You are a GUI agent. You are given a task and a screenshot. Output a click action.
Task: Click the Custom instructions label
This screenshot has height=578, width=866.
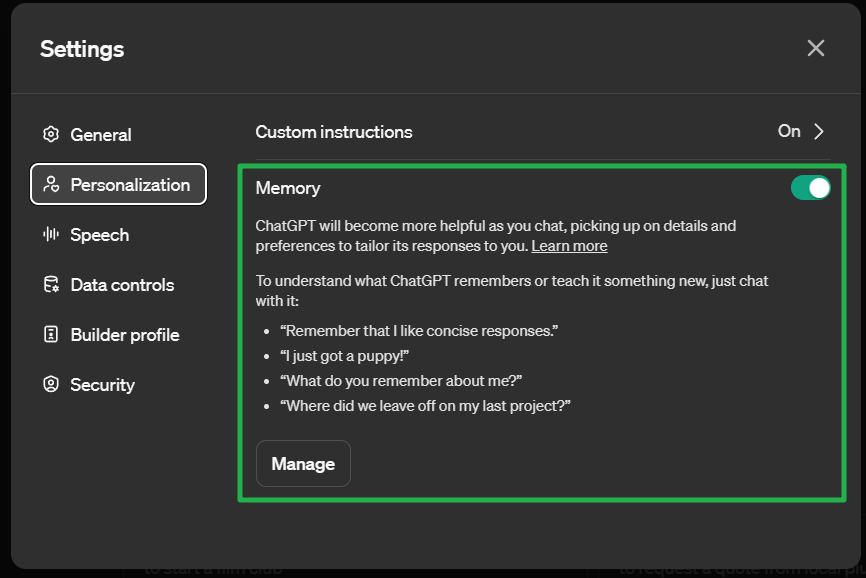tap(334, 132)
